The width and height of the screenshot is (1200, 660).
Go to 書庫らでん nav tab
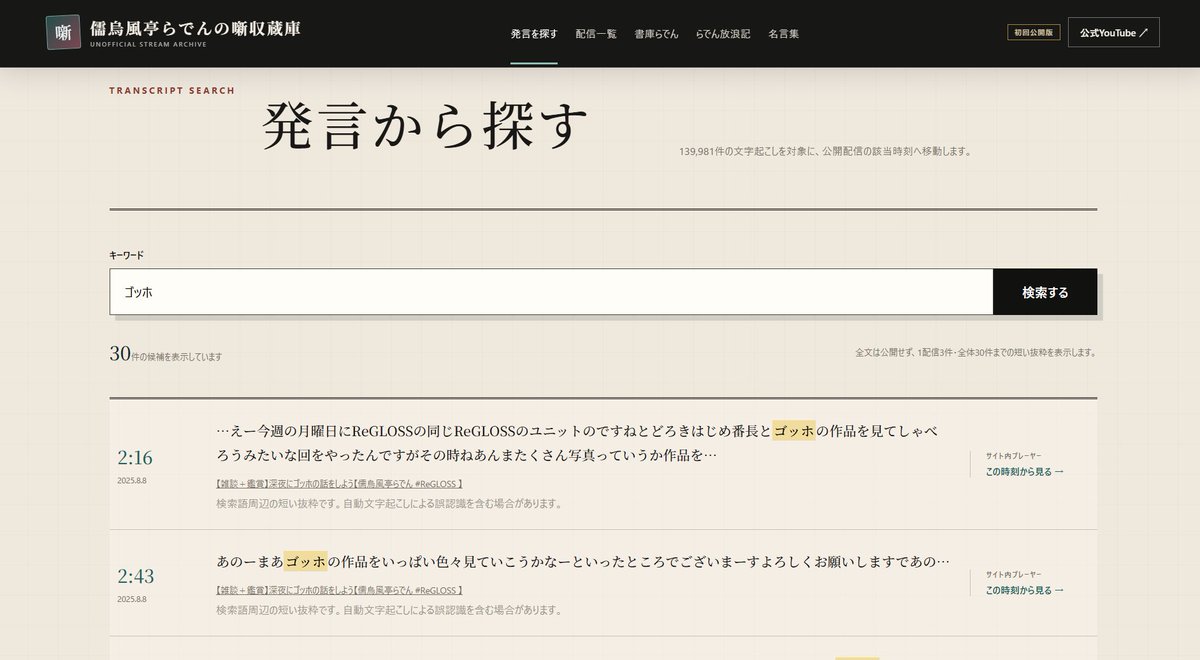tap(656, 33)
